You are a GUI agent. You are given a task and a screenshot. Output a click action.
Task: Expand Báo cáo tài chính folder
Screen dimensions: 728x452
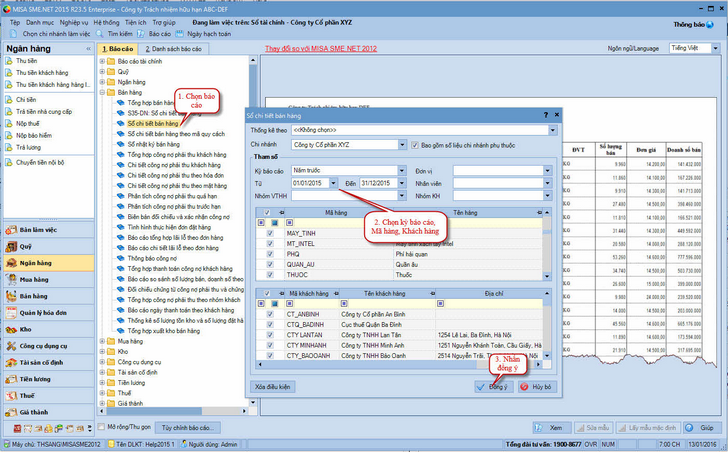click(102, 61)
